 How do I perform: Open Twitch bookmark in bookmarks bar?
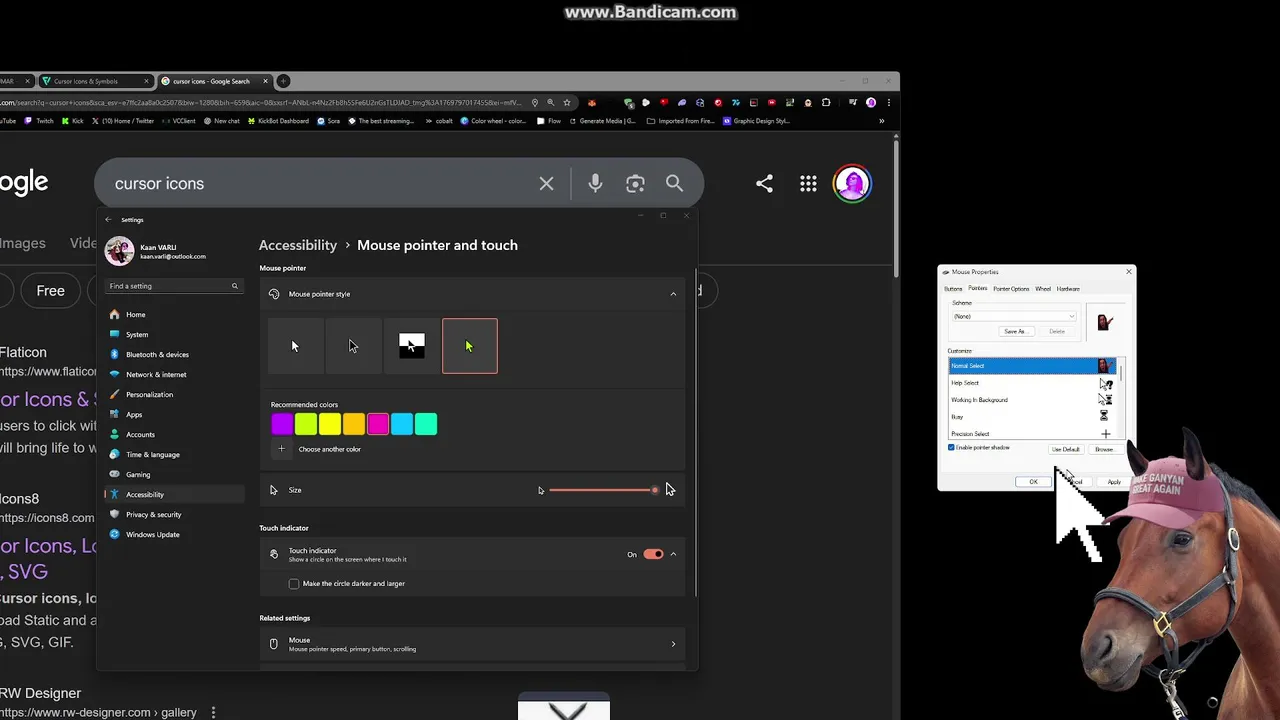40,121
